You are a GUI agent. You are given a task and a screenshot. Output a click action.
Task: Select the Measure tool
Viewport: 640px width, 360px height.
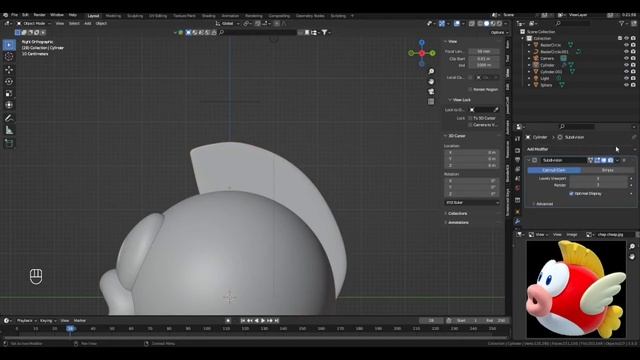coord(9,130)
